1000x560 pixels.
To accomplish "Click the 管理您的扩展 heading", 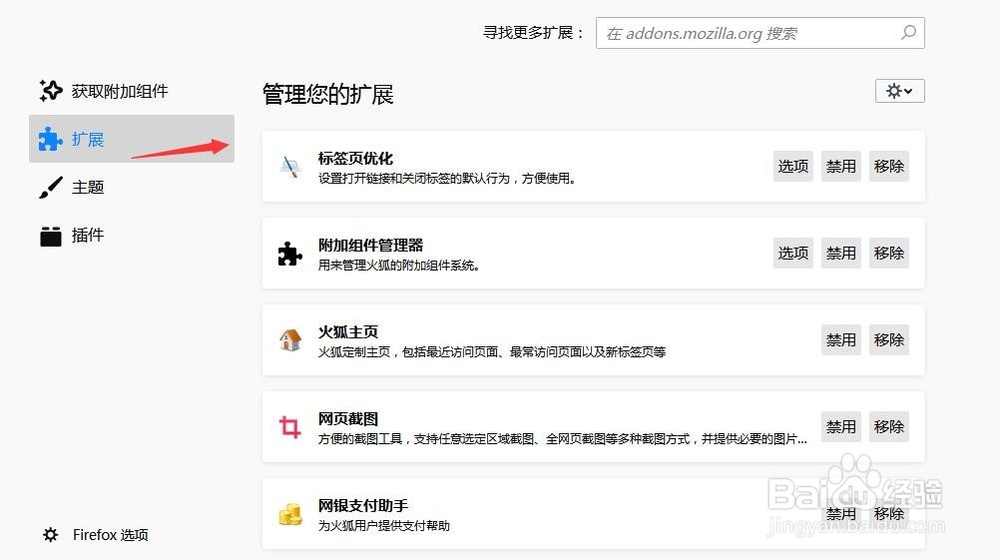I will (328, 94).
